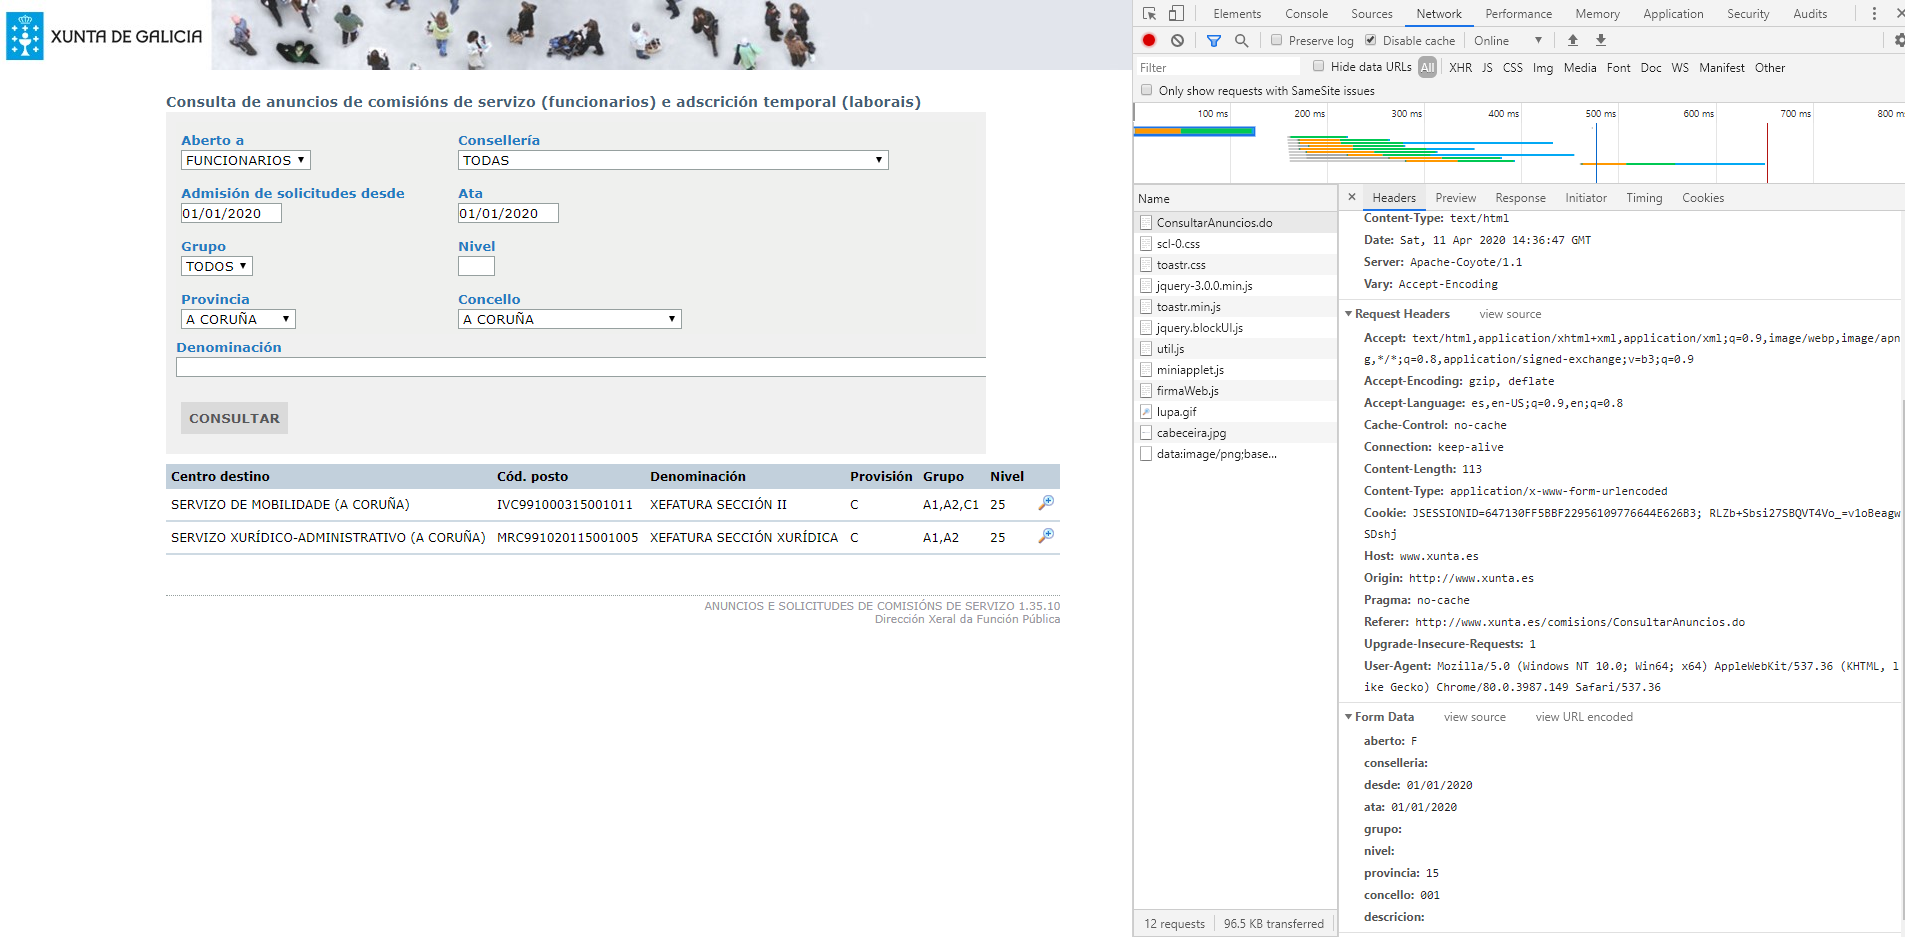1905x937 pixels.
Task: Open the Online throttling dropdown
Action: click(x=1507, y=41)
